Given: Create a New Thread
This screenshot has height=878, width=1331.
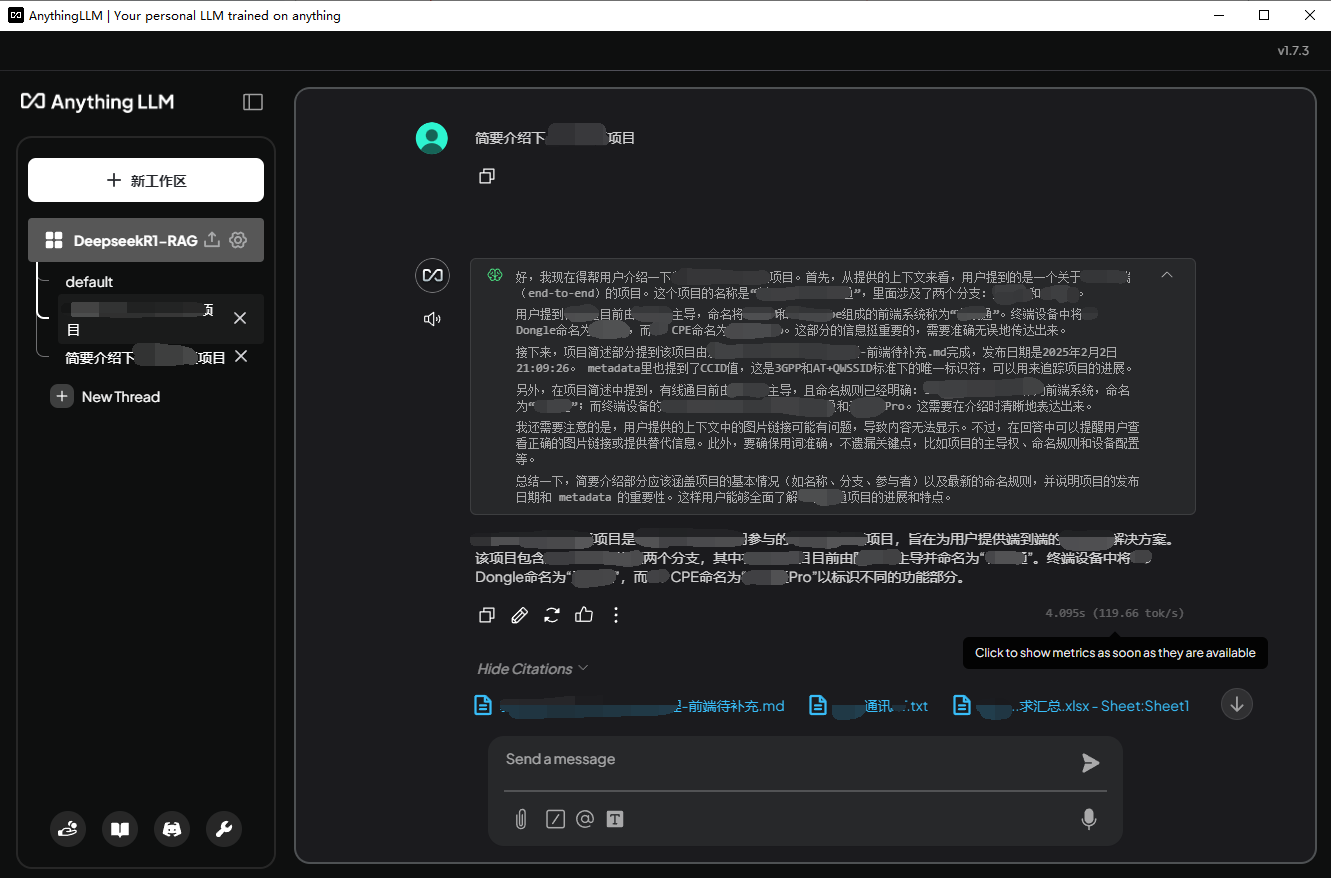Looking at the screenshot, I should point(105,397).
